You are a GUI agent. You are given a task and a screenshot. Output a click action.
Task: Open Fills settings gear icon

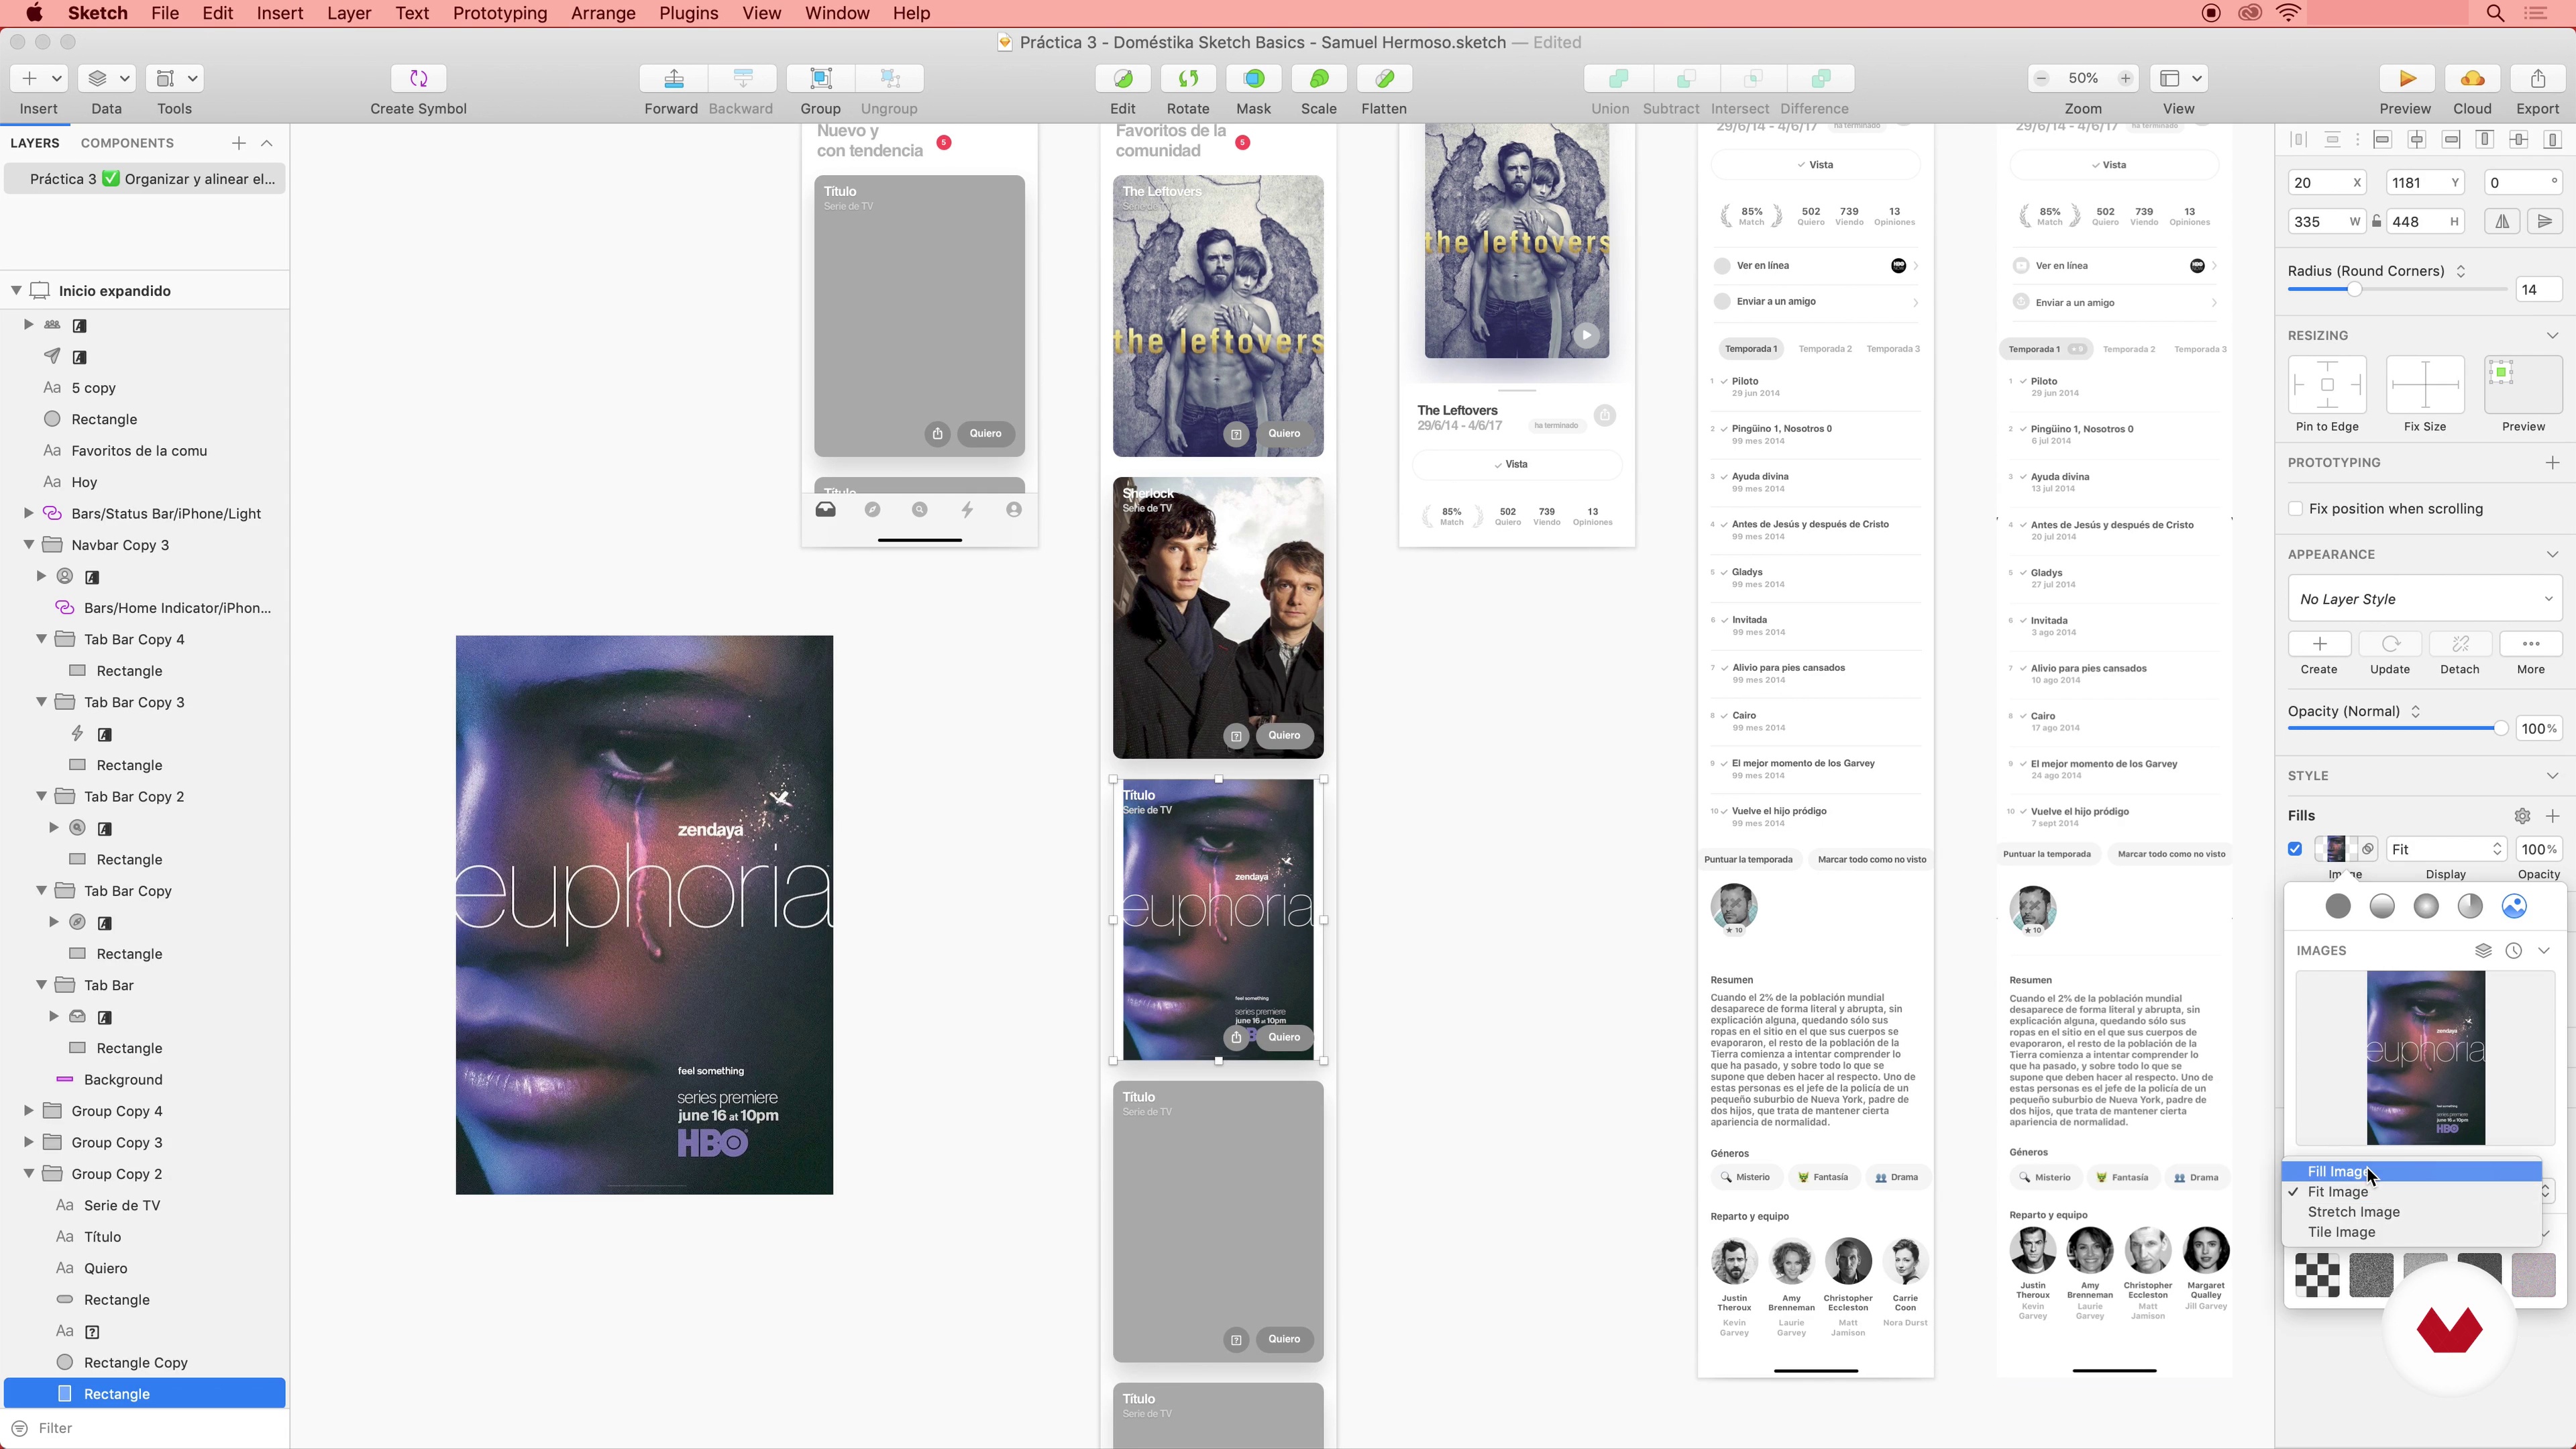(x=2522, y=816)
